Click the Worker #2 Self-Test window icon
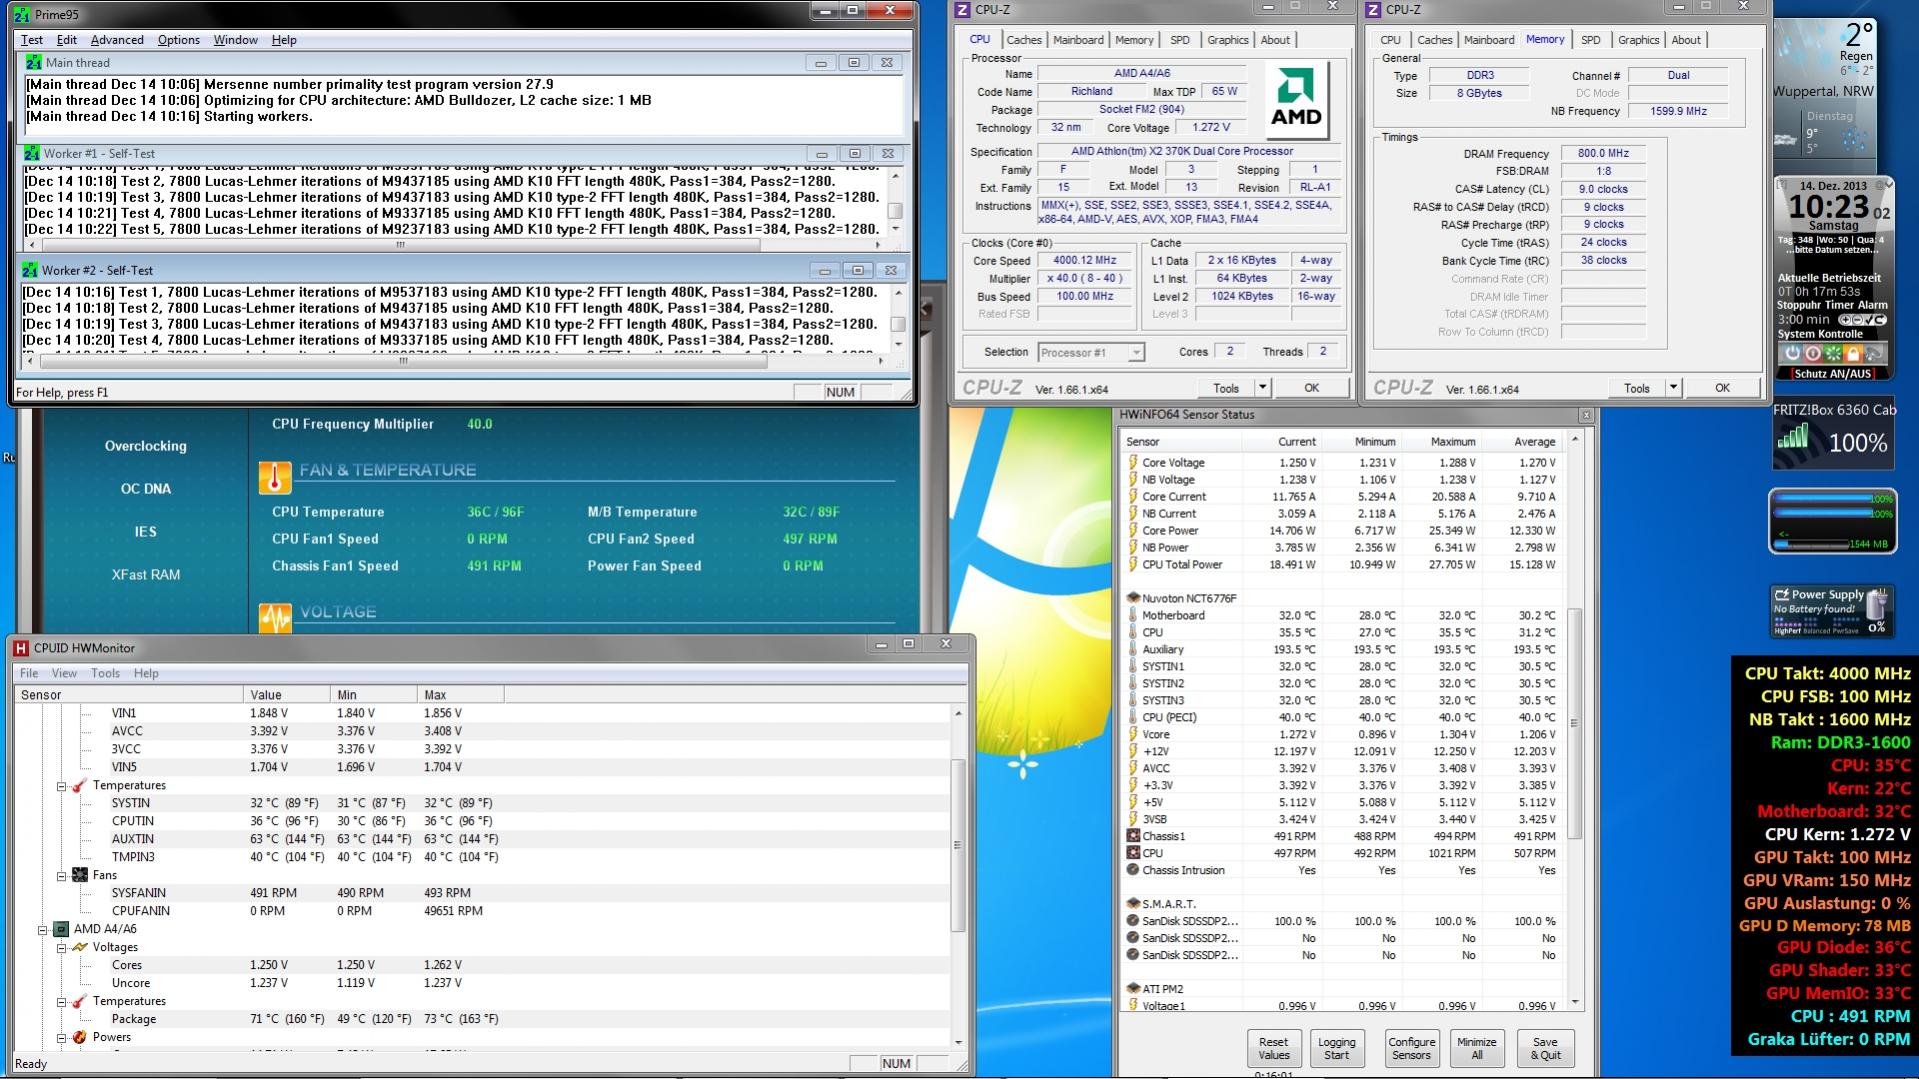This screenshot has width=1919, height=1079. click(30, 270)
